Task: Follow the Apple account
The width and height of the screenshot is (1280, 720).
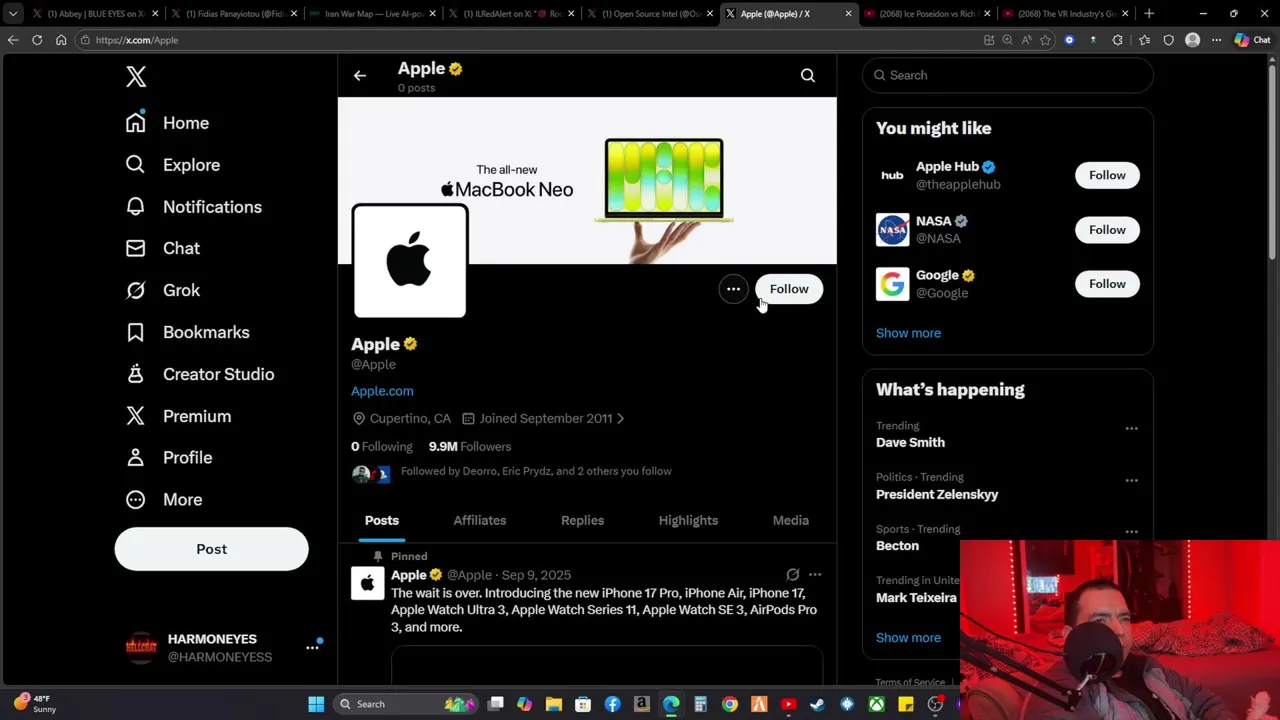Action: tap(789, 289)
